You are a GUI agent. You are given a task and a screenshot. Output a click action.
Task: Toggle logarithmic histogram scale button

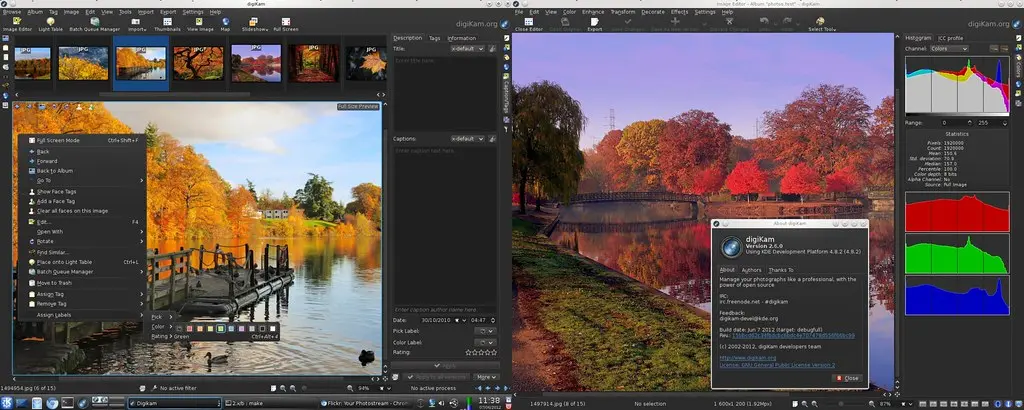[x=1003, y=48]
